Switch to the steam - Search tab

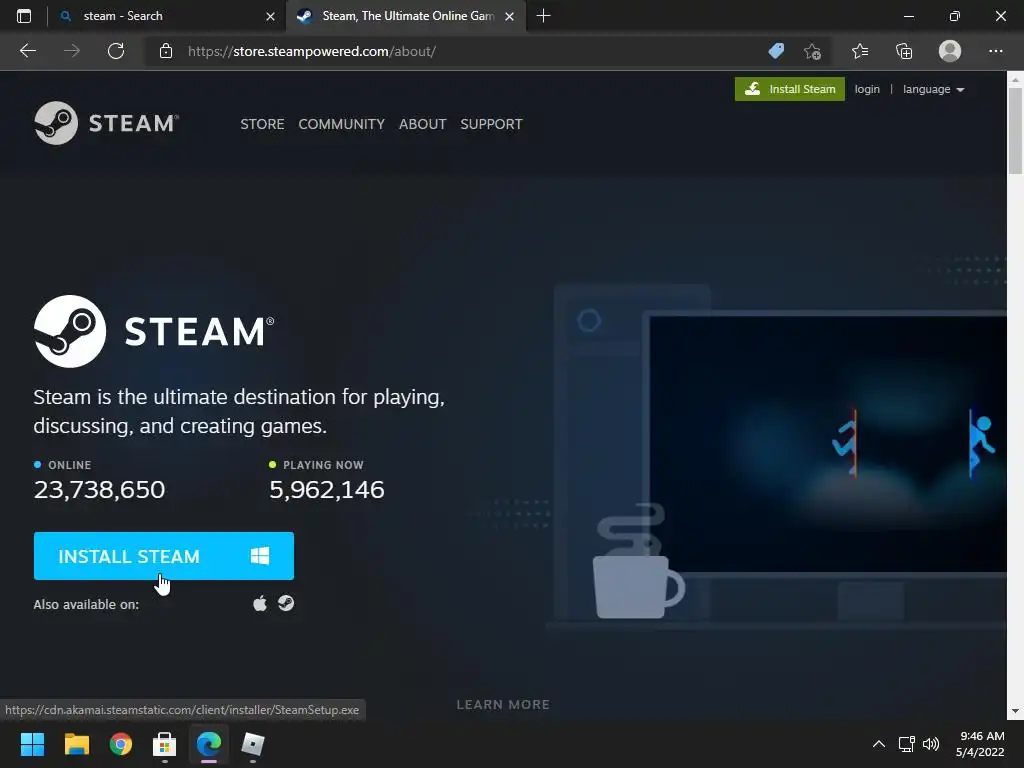click(x=166, y=16)
